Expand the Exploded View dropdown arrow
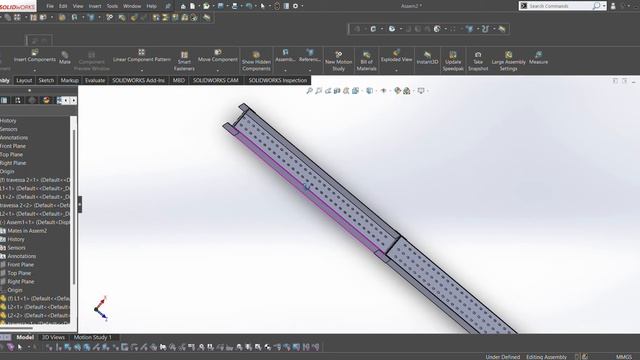Screen dimensions: 640x360 pos(396,70)
